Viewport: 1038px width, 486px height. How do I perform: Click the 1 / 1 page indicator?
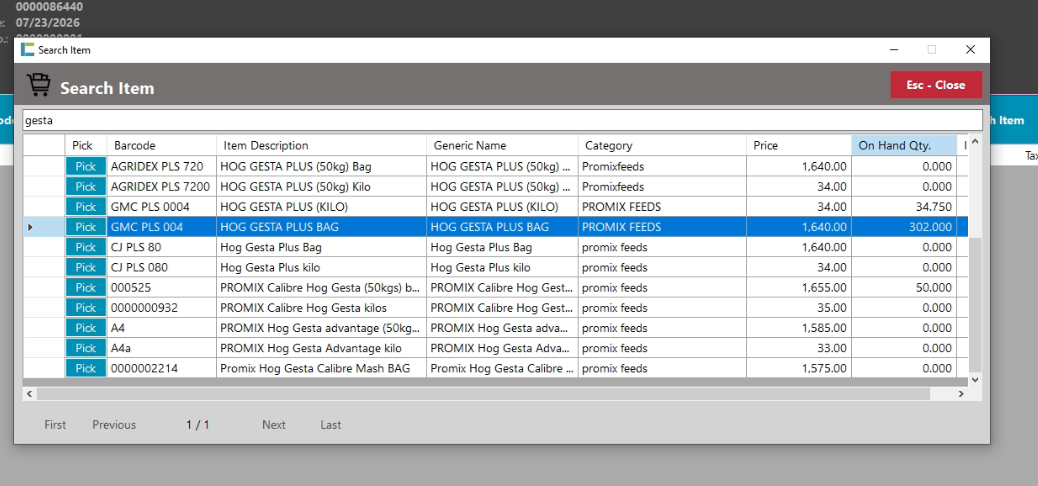coord(197,425)
